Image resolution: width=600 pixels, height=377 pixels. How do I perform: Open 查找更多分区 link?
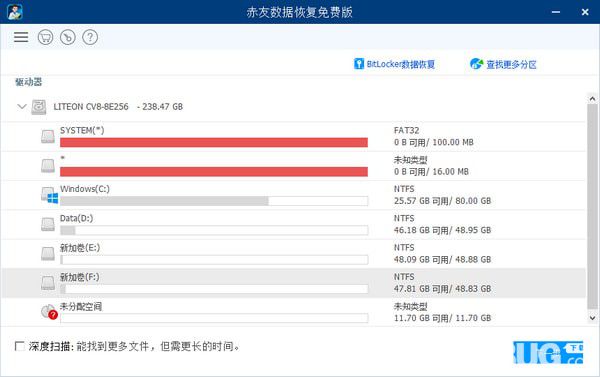pyautogui.click(x=511, y=64)
